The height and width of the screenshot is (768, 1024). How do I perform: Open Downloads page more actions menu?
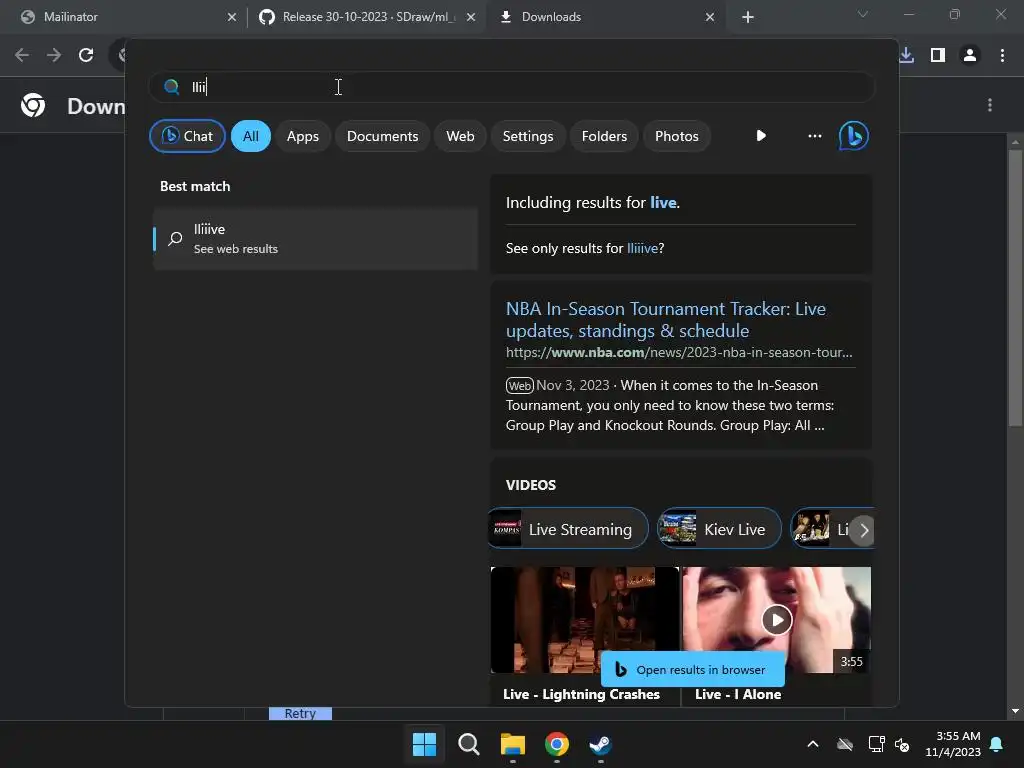[x=990, y=105]
